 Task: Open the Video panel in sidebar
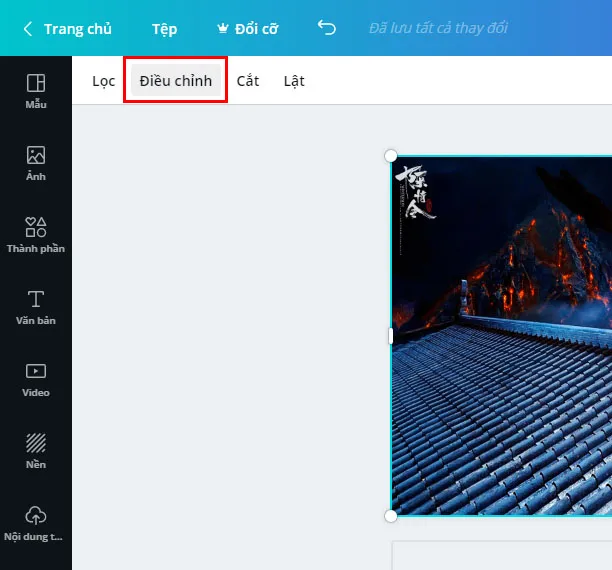click(36, 379)
